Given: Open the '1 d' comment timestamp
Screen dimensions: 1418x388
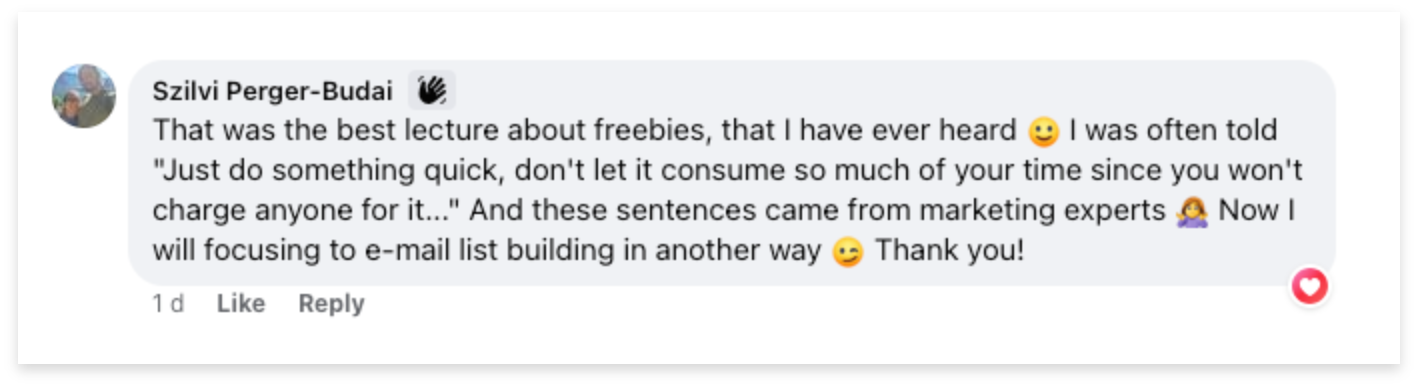Looking at the screenshot, I should point(168,303).
